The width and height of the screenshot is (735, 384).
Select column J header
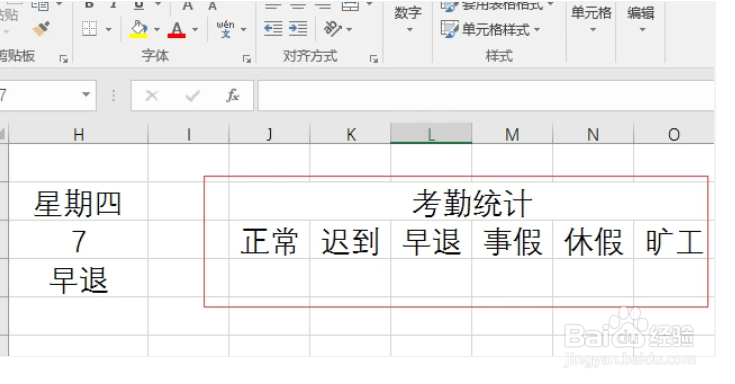click(x=269, y=135)
